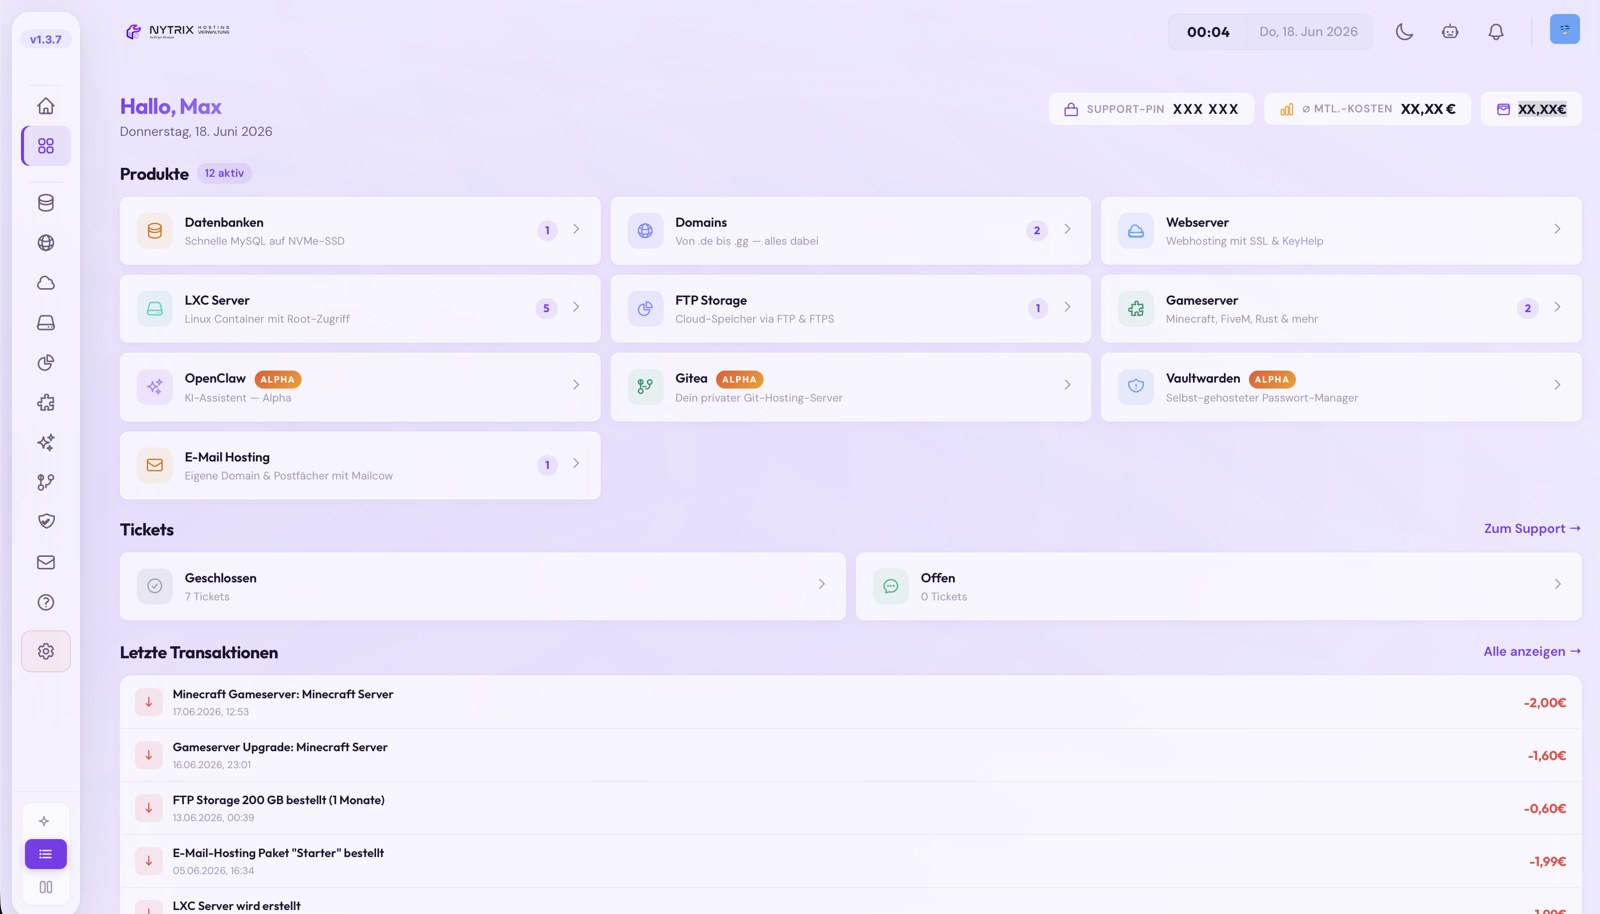Click the -0,60€ transaction amount

coord(1545,809)
